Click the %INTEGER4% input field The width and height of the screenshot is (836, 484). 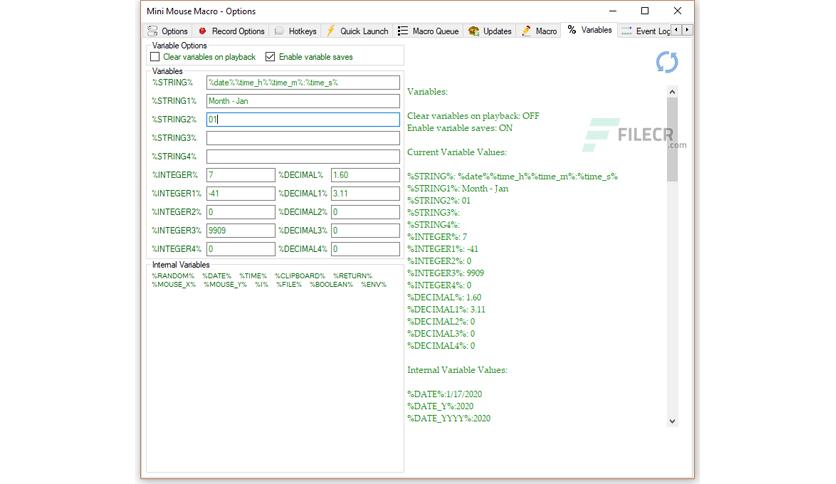click(240, 249)
